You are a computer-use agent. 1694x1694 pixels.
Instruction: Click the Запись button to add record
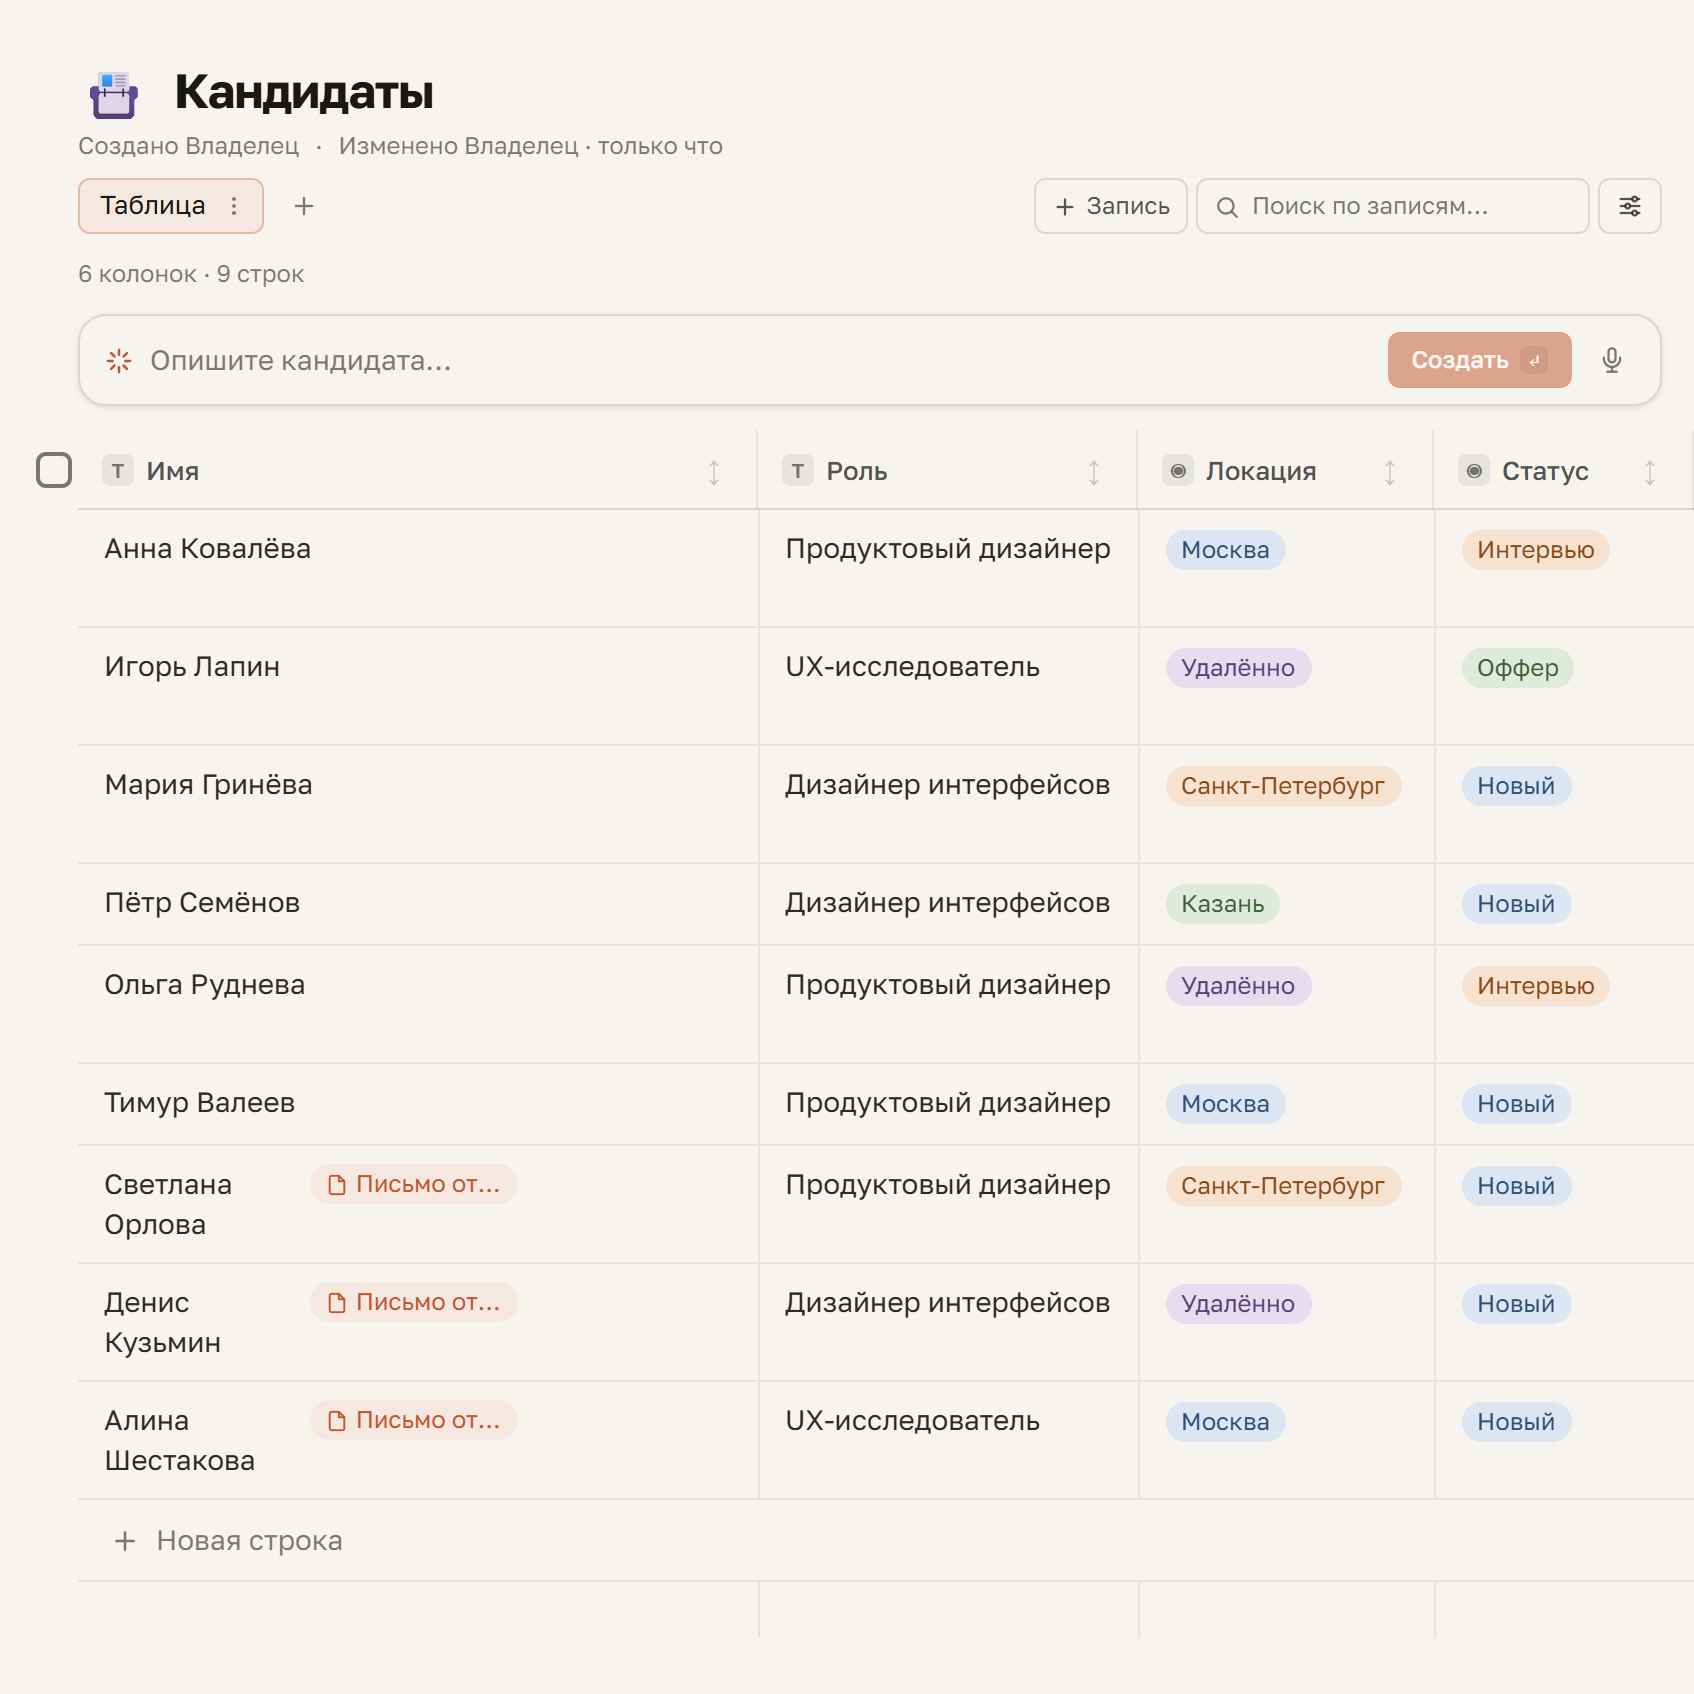pyautogui.click(x=1111, y=206)
